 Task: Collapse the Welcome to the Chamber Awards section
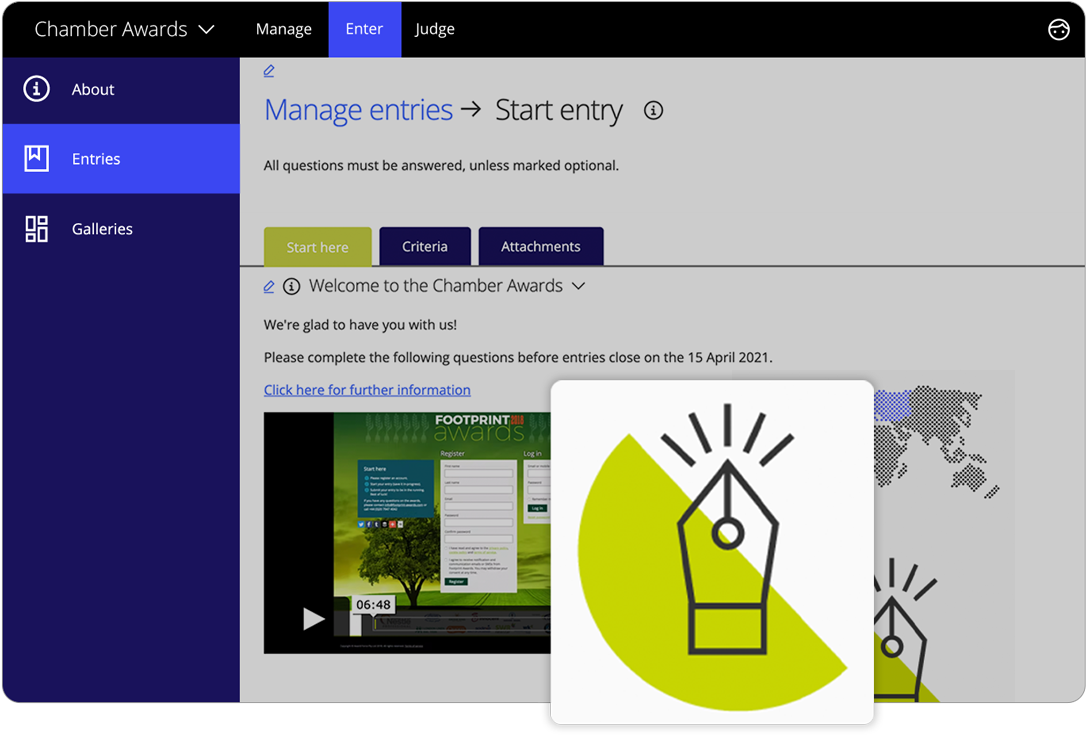pos(578,286)
